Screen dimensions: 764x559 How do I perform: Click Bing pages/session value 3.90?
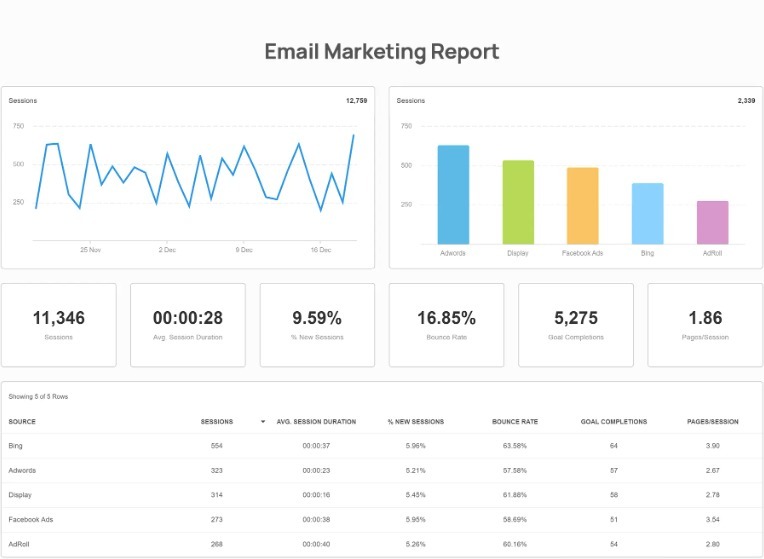[x=713, y=446]
